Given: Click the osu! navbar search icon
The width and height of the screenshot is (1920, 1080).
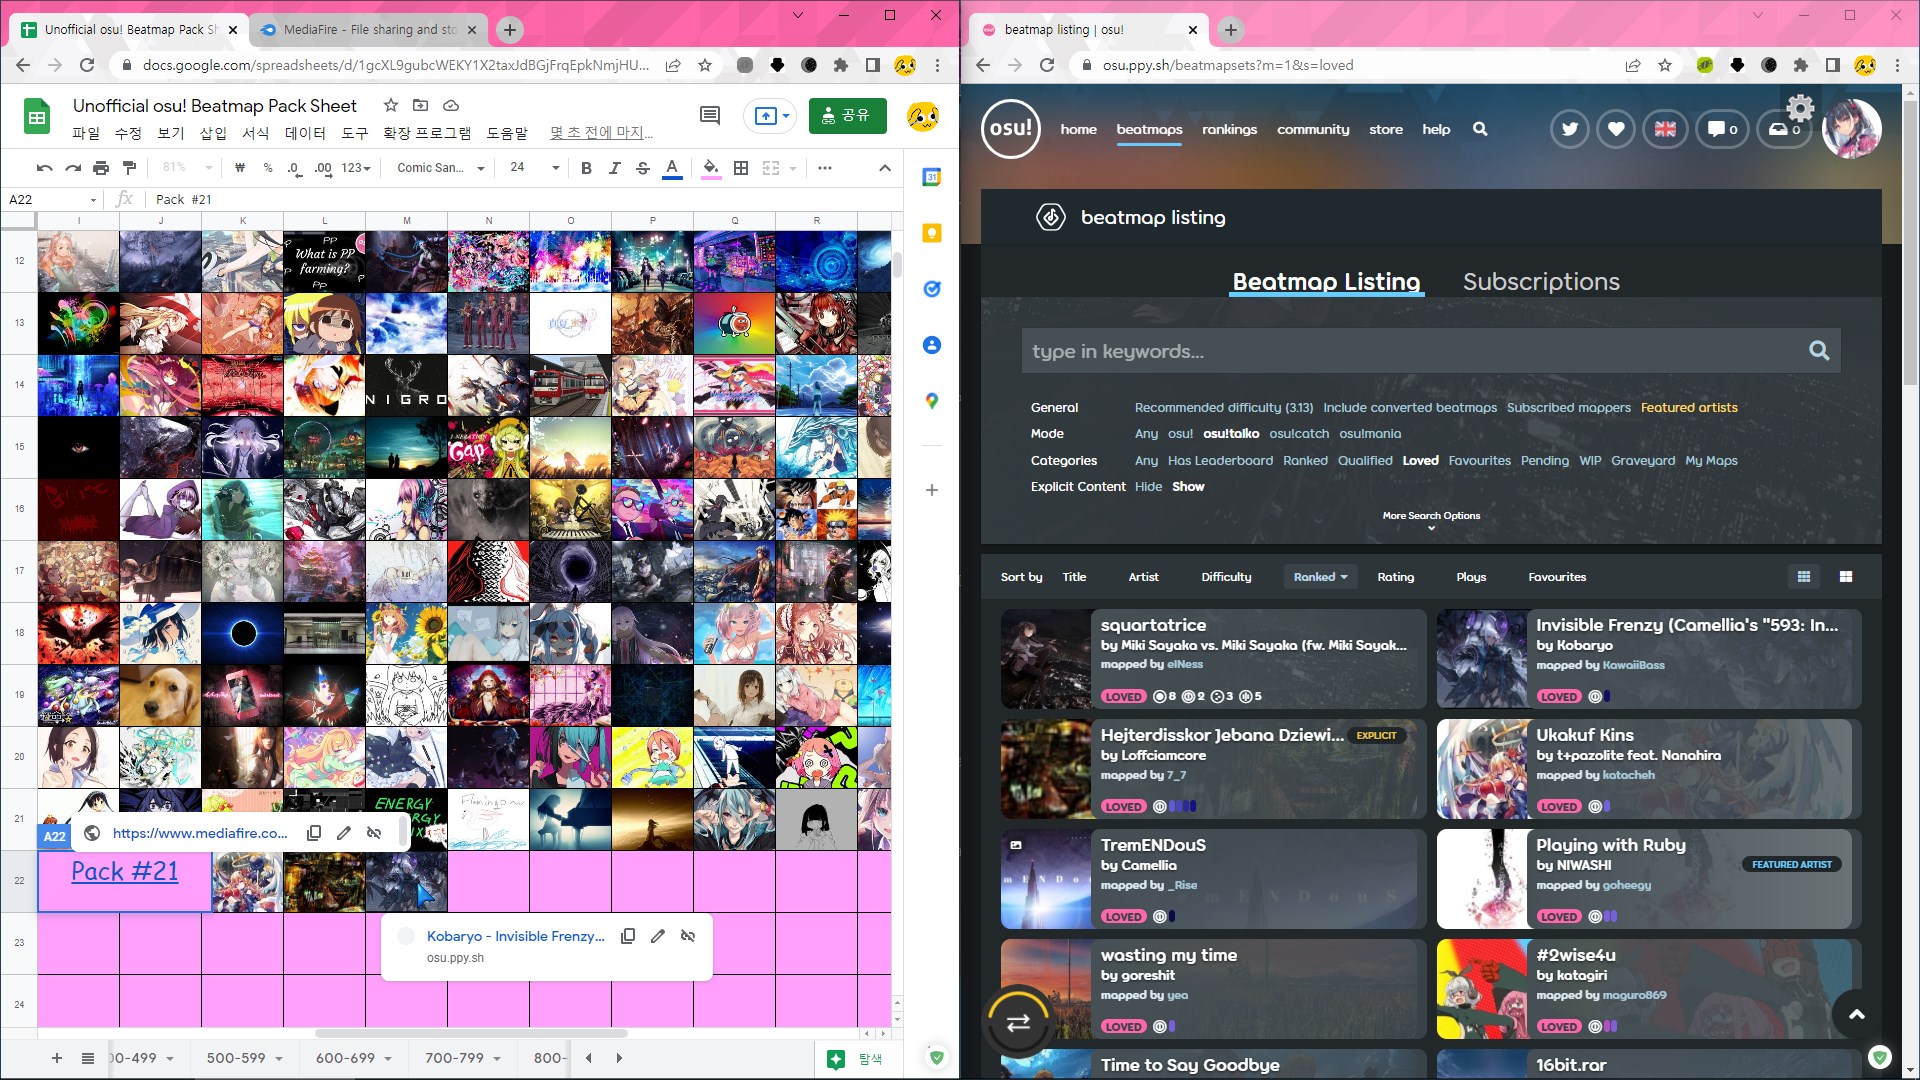Looking at the screenshot, I should [1480, 129].
